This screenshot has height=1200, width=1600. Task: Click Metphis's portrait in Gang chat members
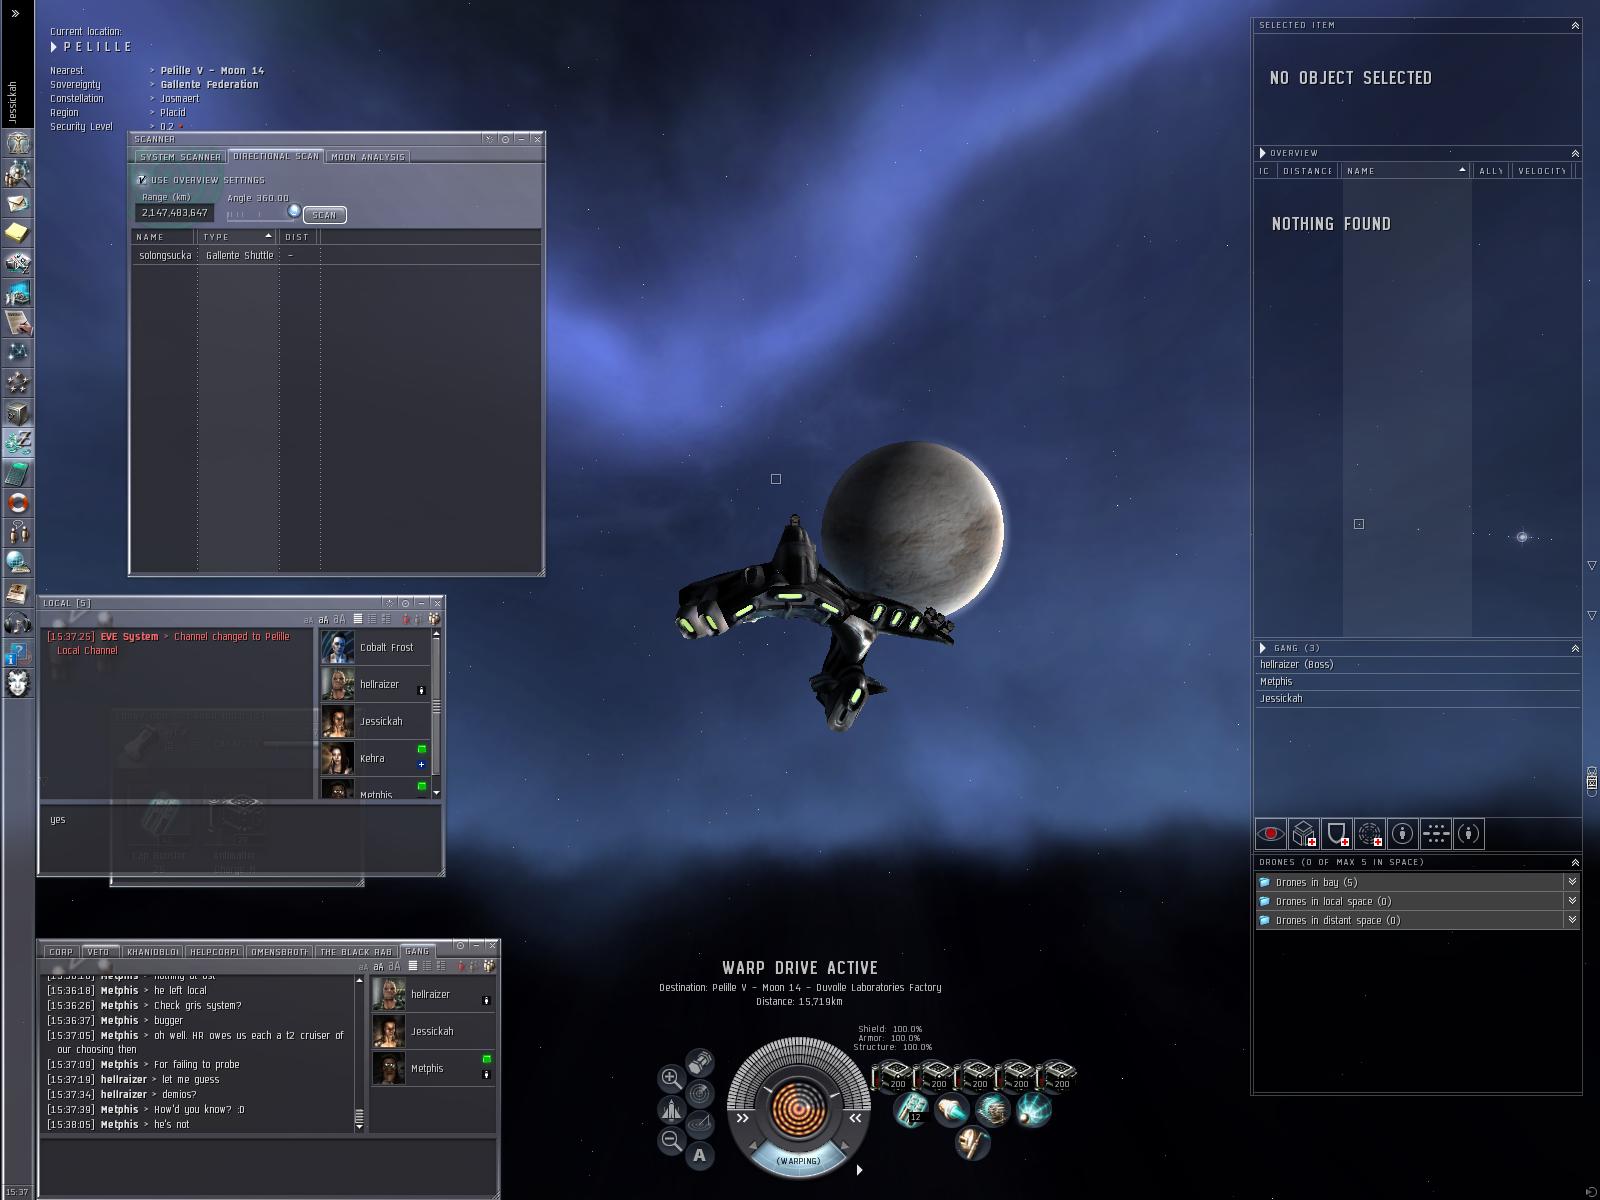[x=389, y=1068]
